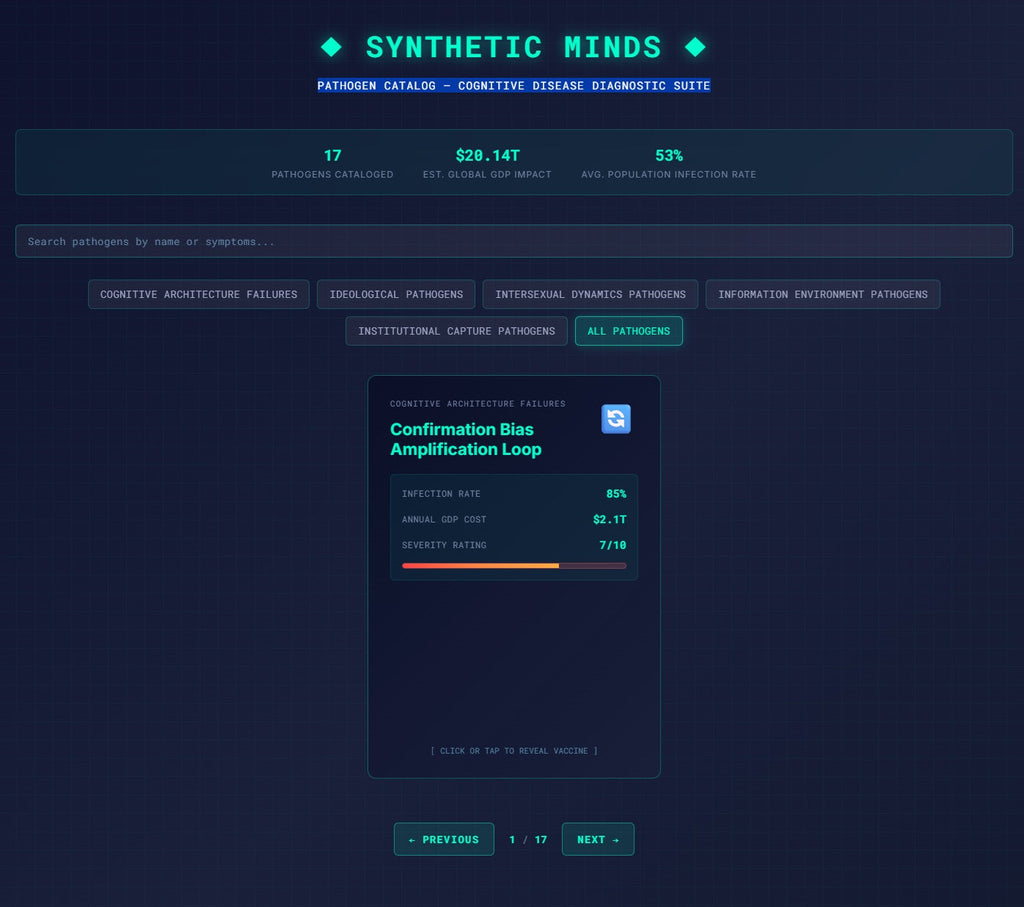The width and height of the screenshot is (1024, 907).
Task: Toggle the IDEOLOGICAL PATHOGENS filter
Action: [x=395, y=294]
